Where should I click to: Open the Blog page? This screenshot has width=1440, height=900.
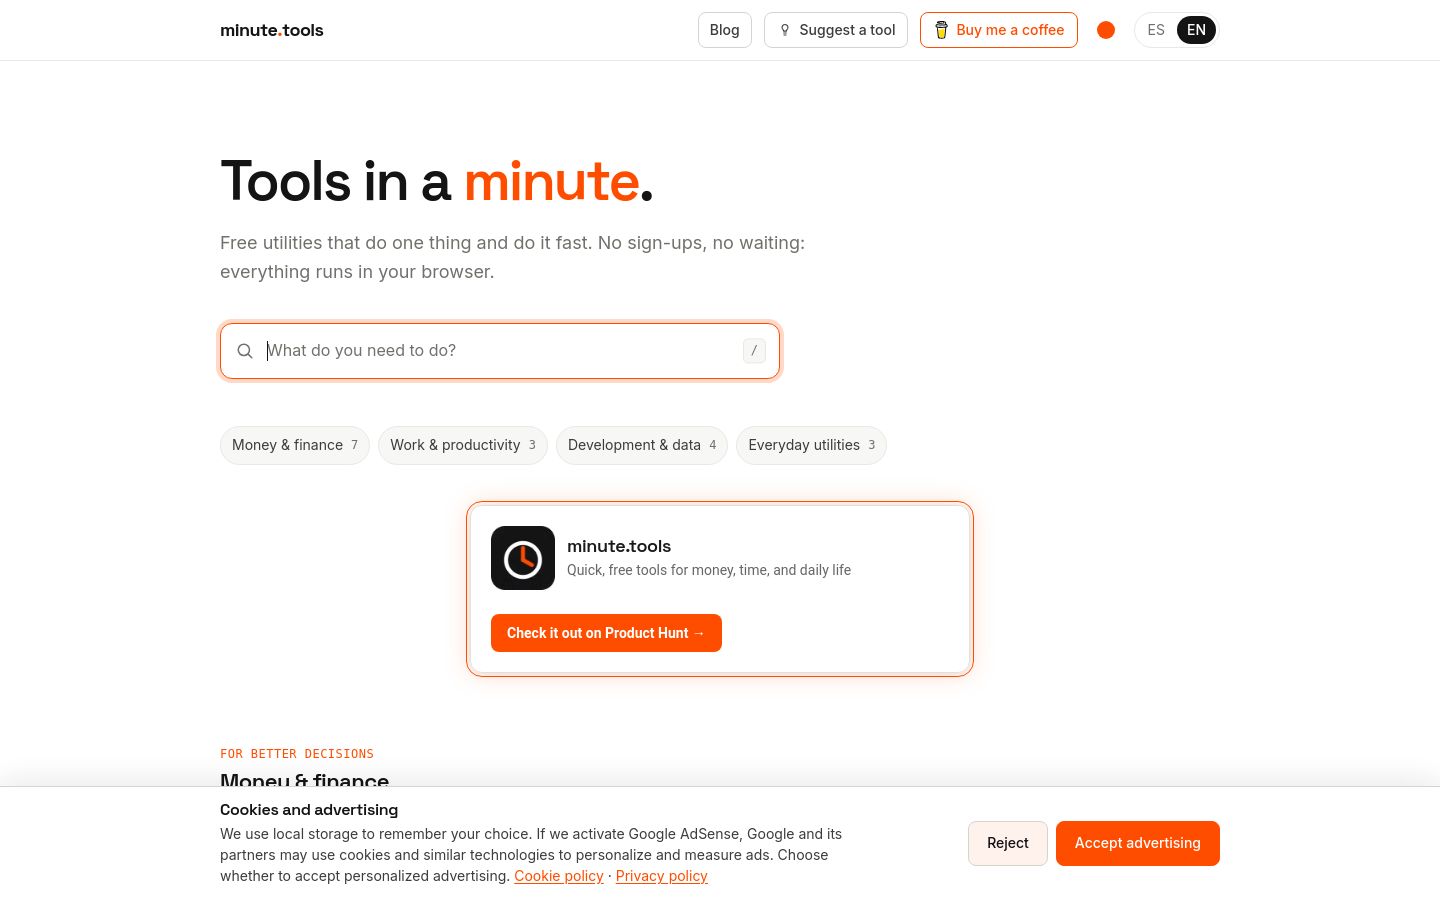point(725,30)
